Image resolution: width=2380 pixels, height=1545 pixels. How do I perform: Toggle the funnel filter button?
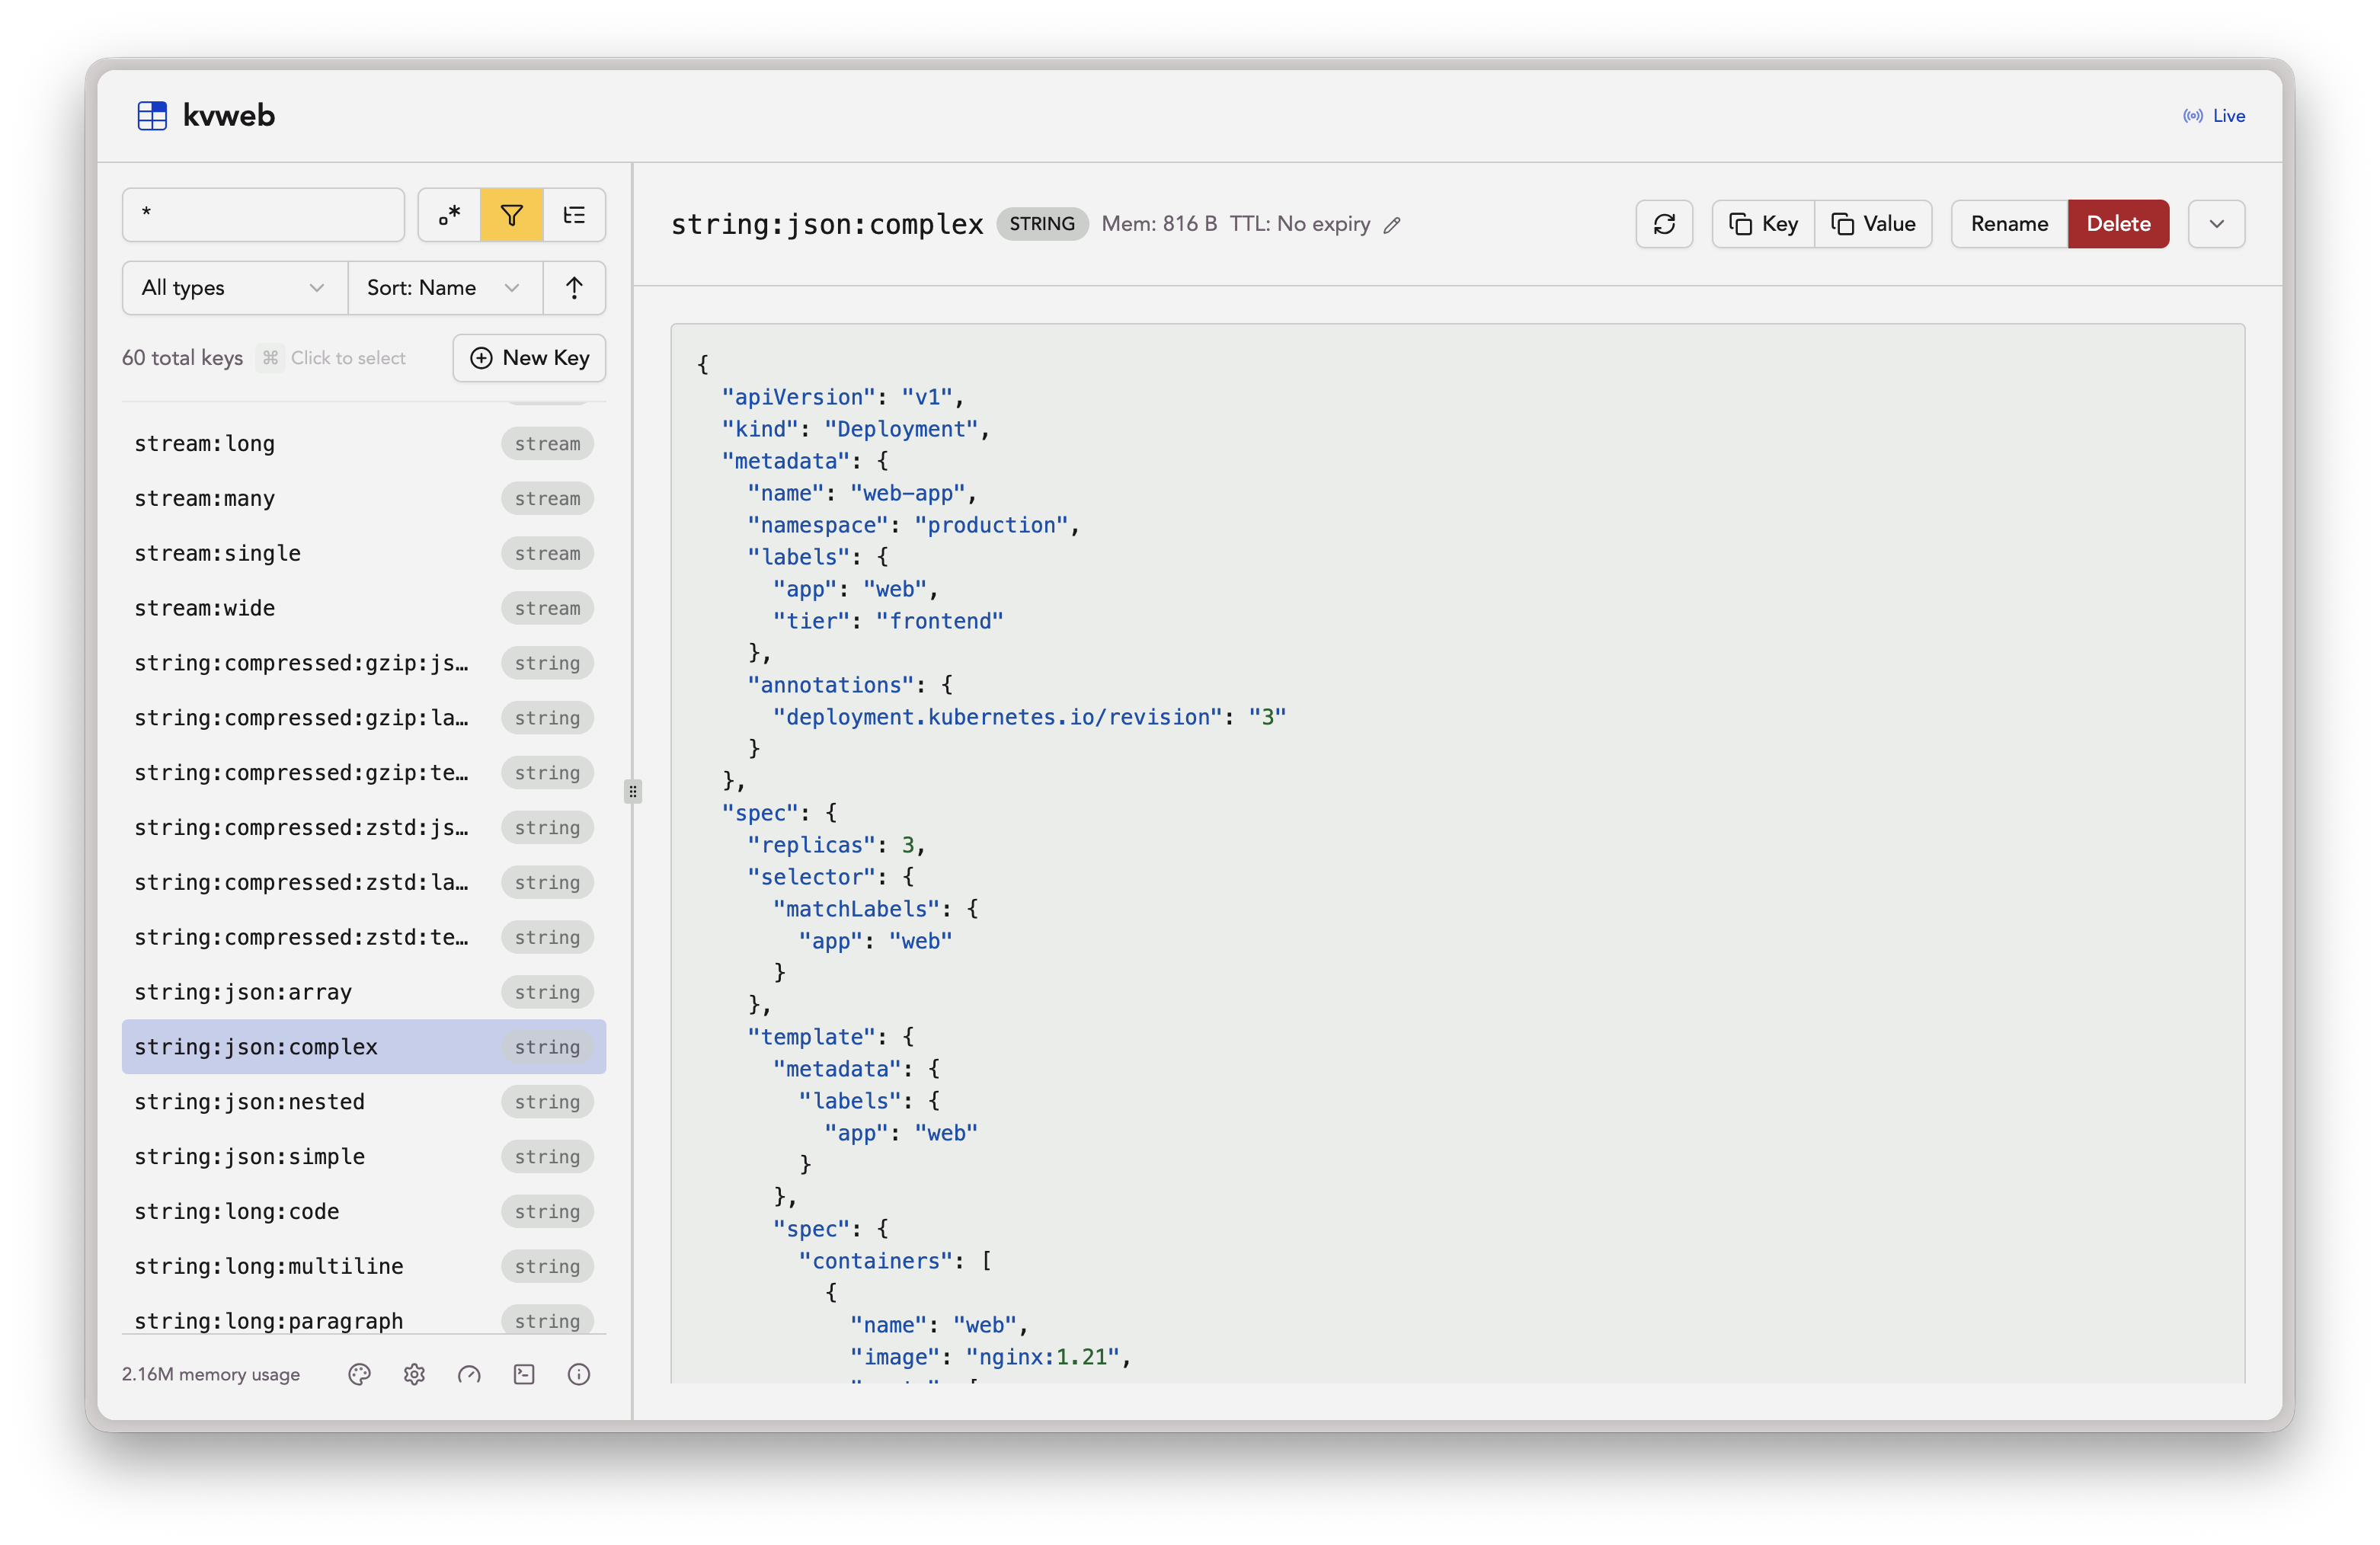511,215
